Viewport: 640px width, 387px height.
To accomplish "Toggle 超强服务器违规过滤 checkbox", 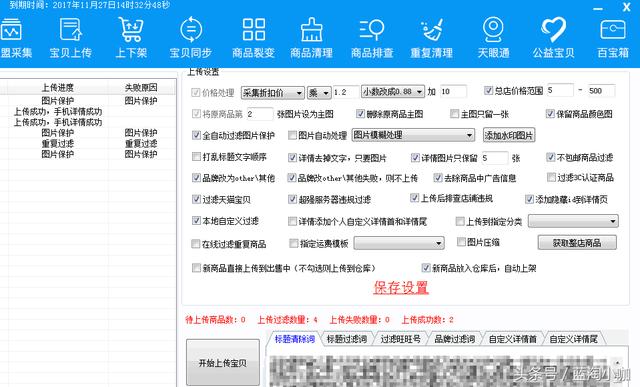I will point(292,199).
